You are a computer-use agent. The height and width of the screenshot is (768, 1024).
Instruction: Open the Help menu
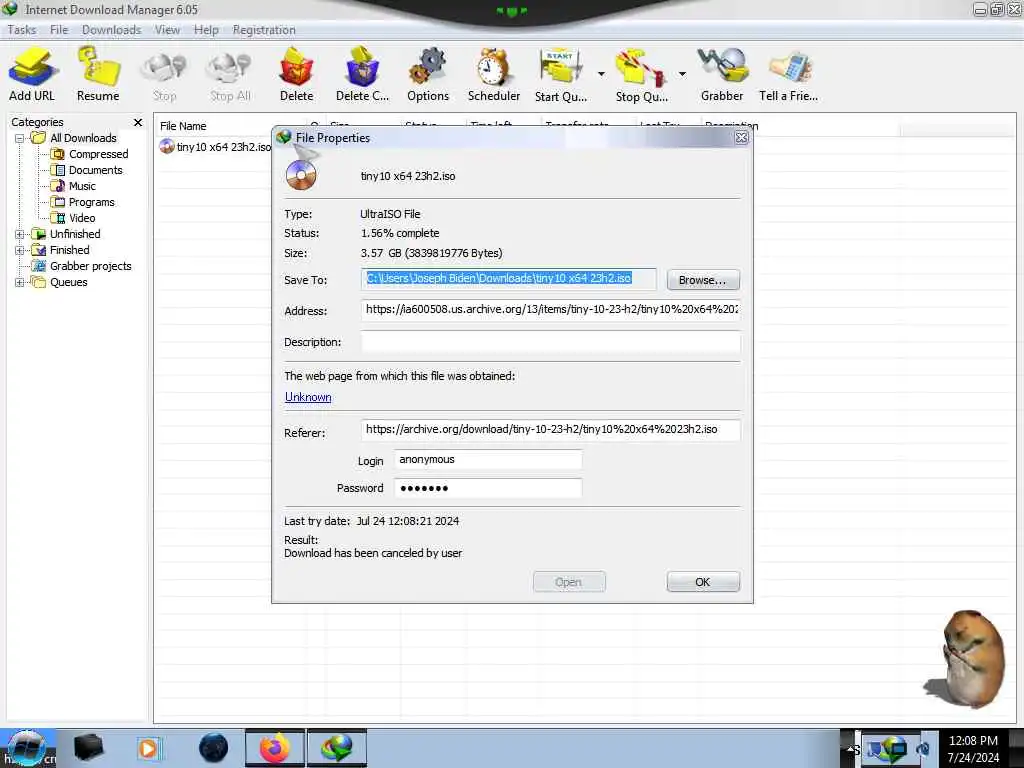click(x=206, y=30)
